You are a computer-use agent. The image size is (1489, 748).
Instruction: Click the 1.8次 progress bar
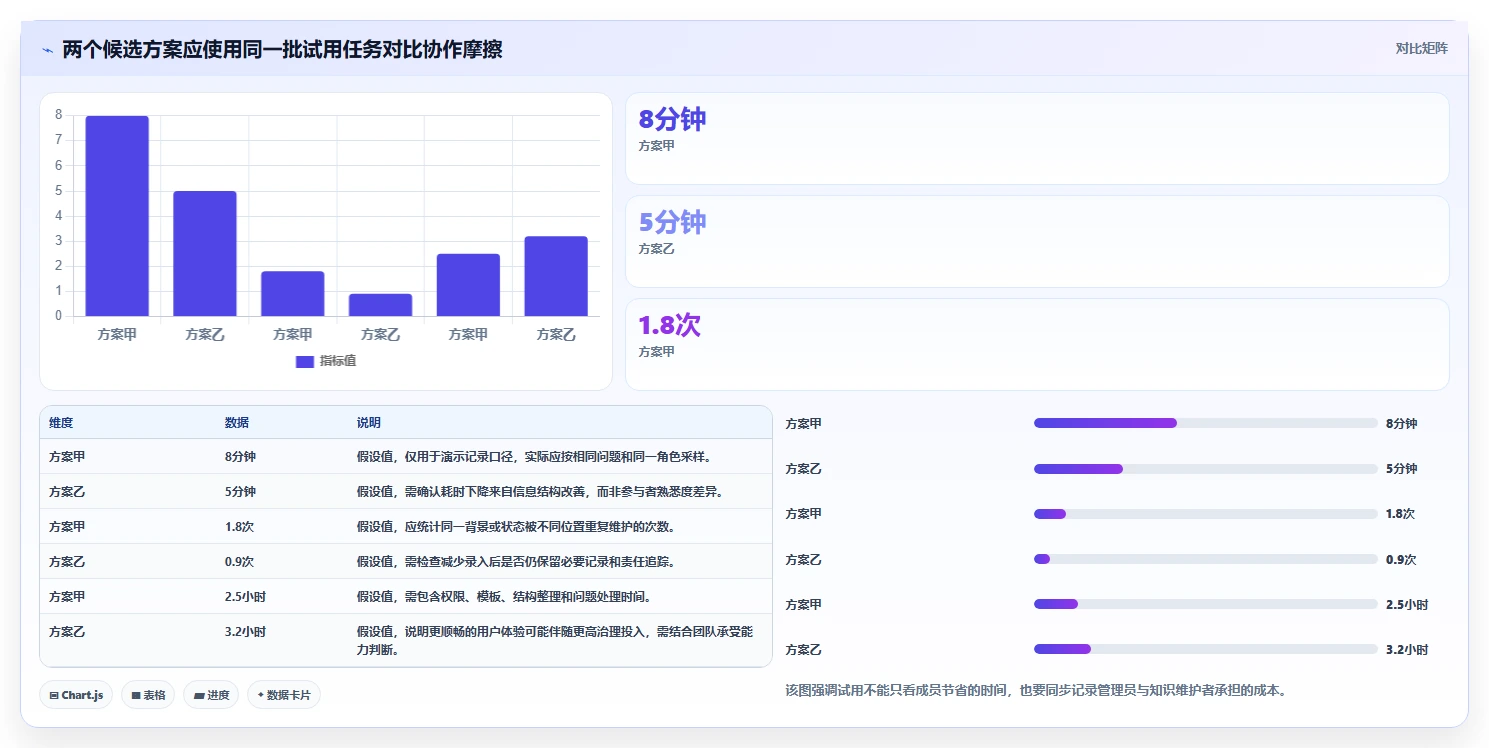(1206, 514)
